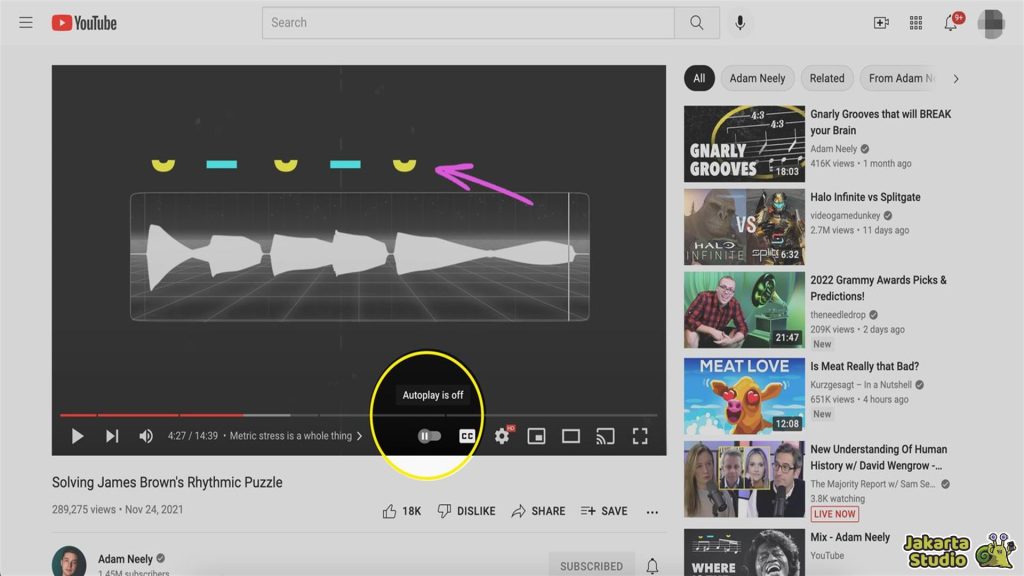Open the hamburger guide menu

(26, 22)
